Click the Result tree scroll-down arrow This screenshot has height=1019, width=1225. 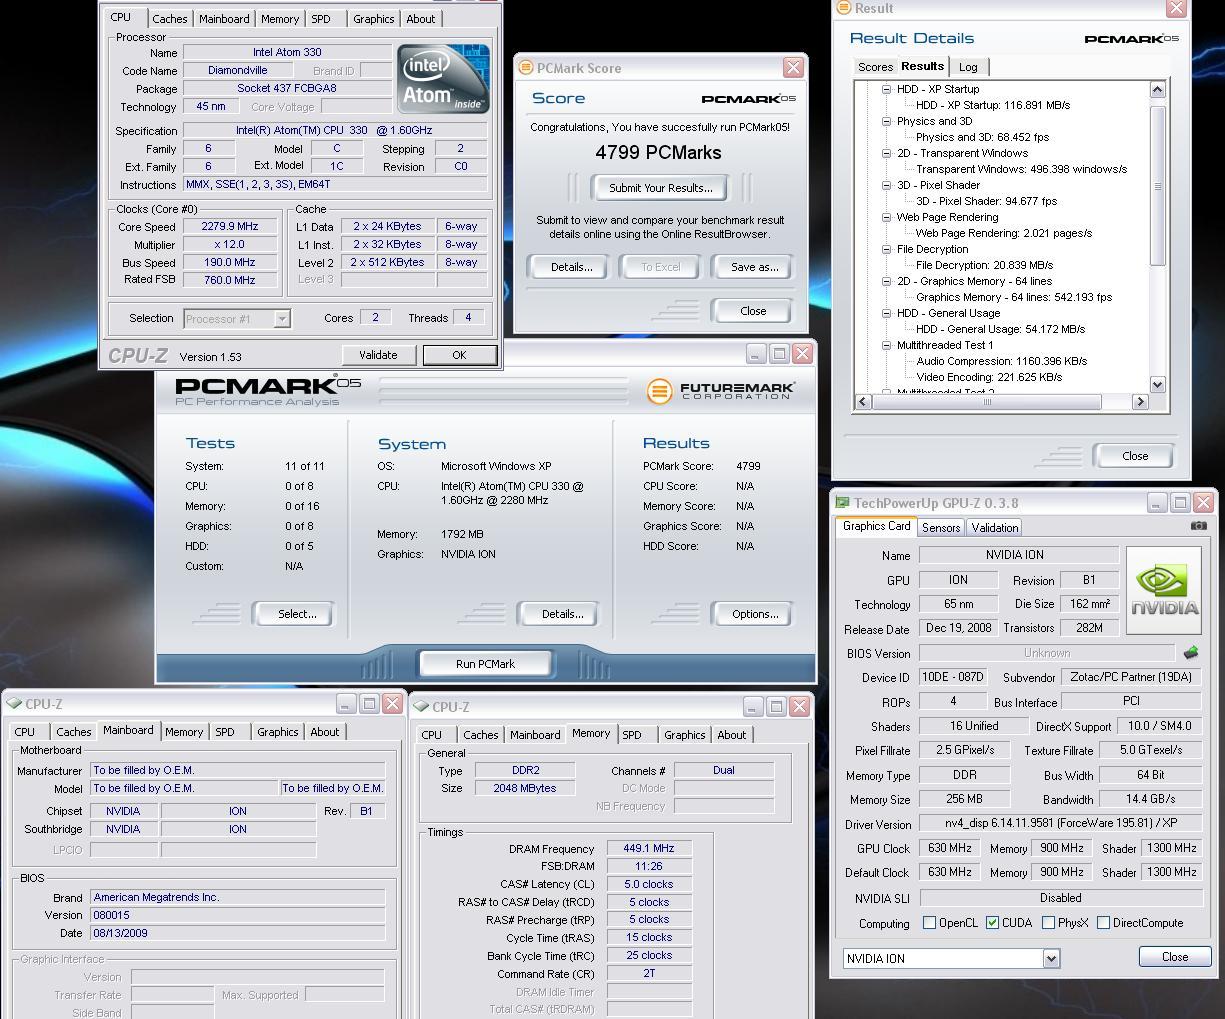[1158, 385]
